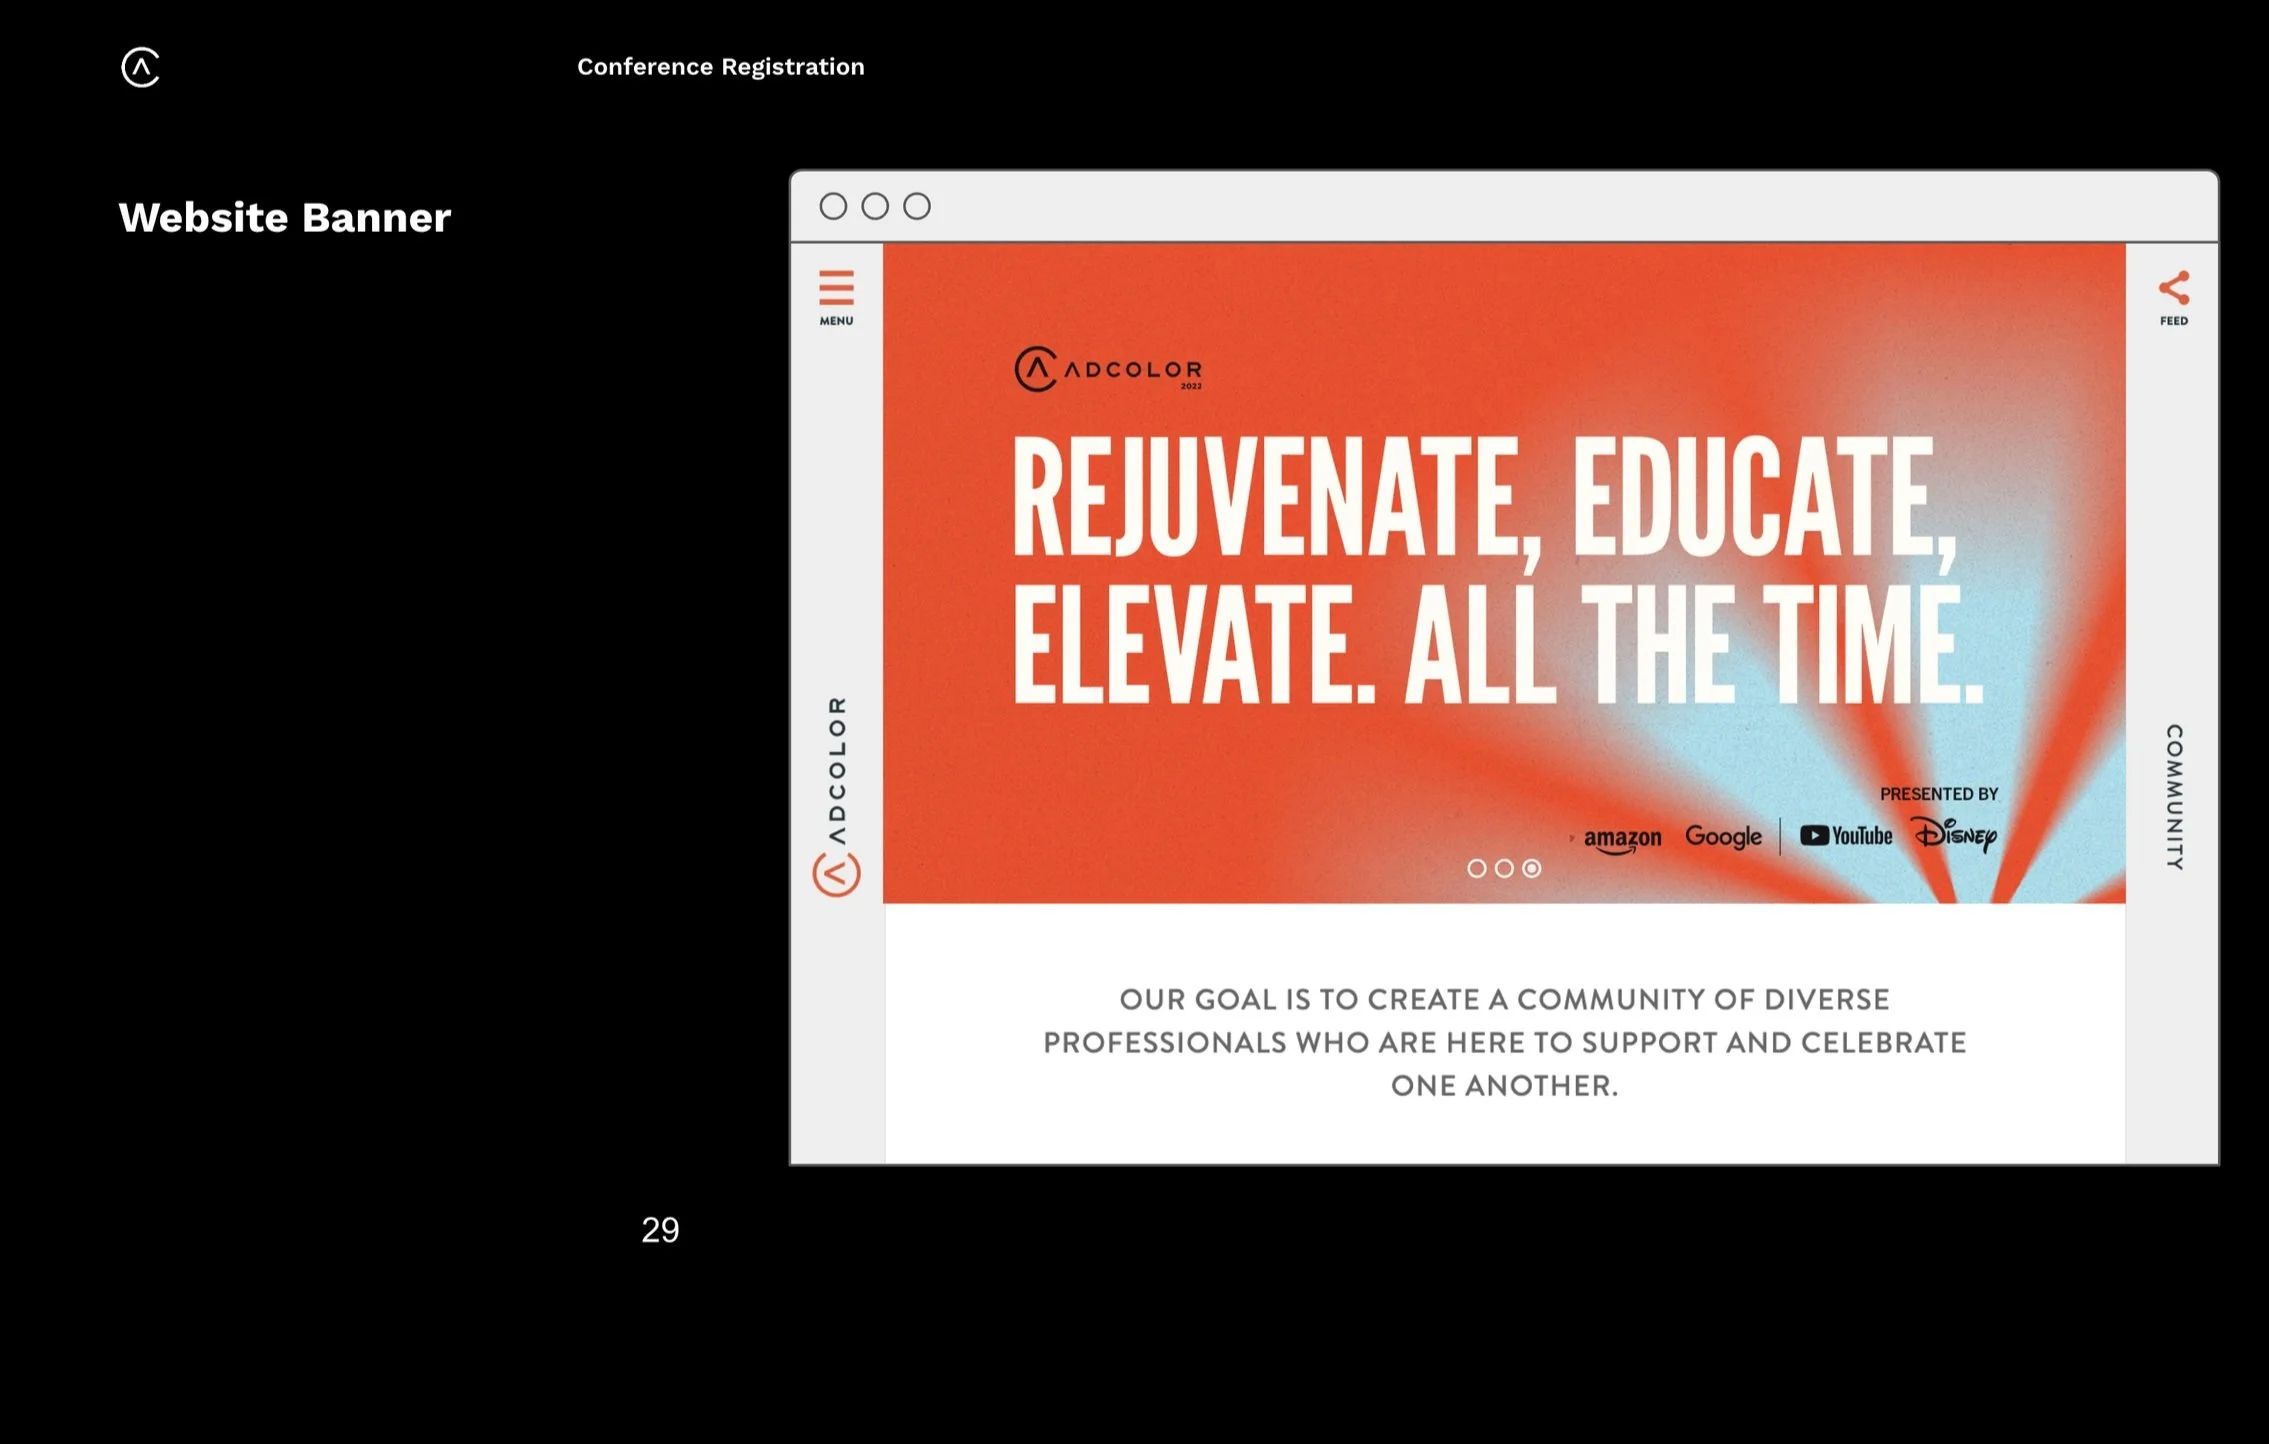Click the Conference Registration header text
Image resolution: width=2269 pixels, height=1444 pixels.
pyautogui.click(x=720, y=67)
